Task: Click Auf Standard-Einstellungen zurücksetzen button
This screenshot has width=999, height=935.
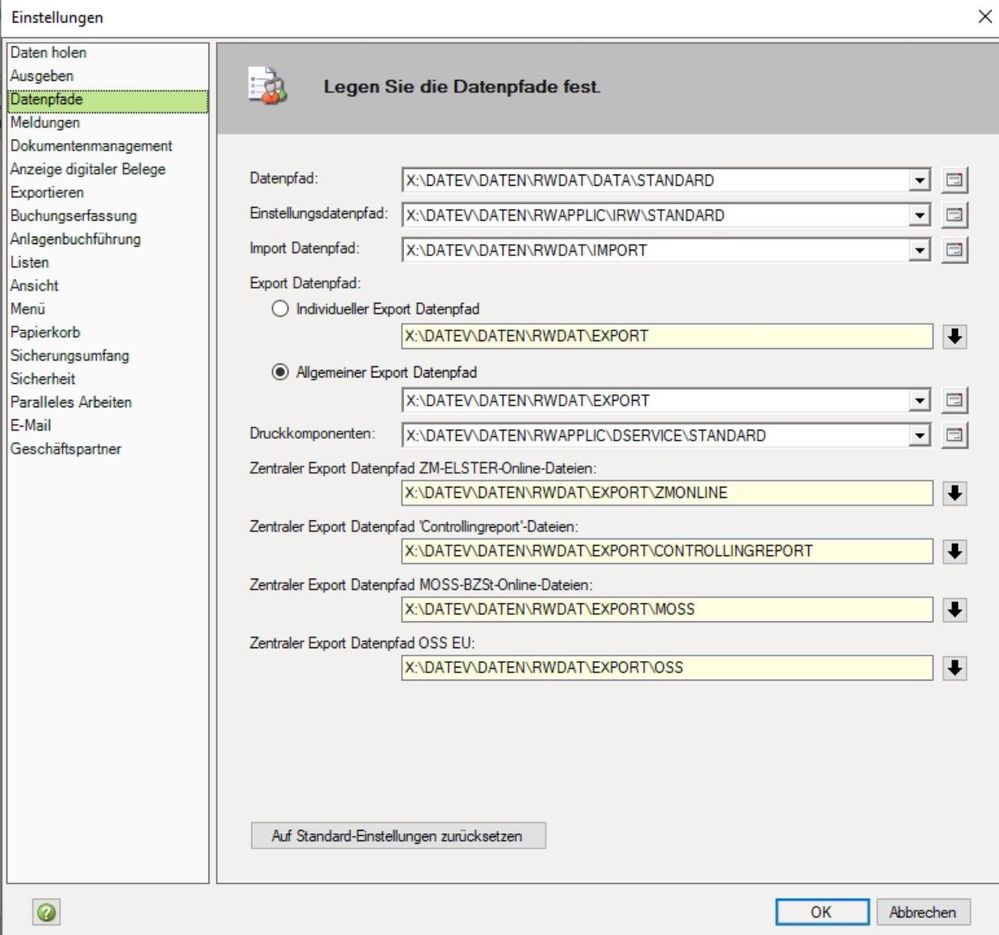Action: [398, 836]
